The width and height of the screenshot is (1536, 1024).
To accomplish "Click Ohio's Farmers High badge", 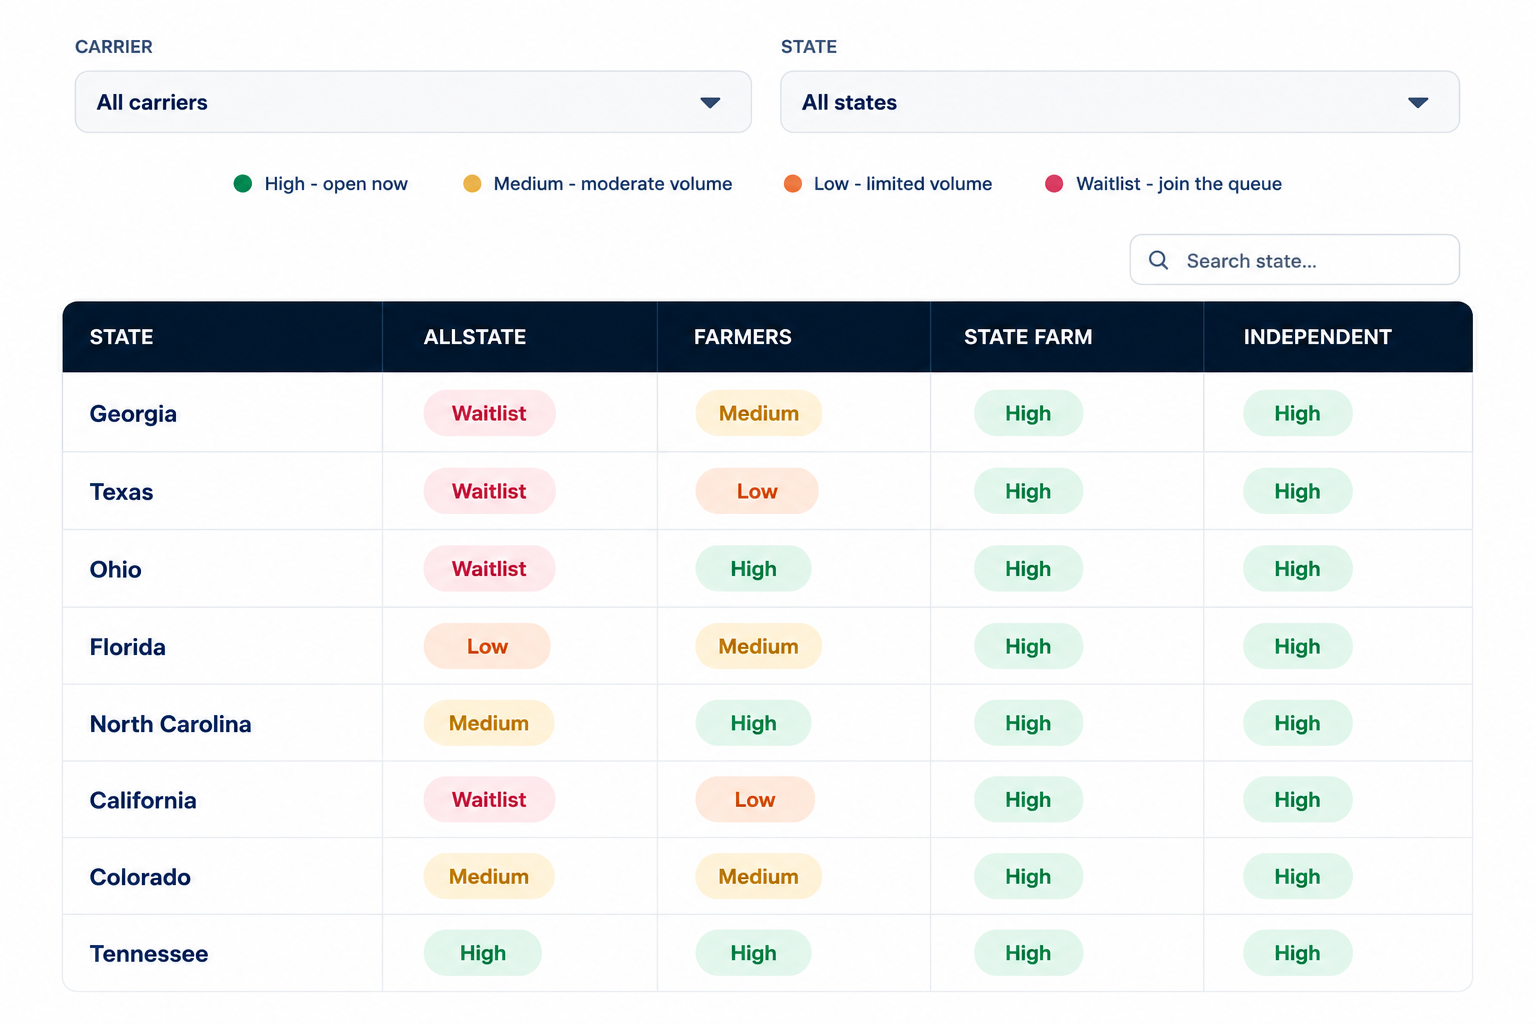I will 753,568.
